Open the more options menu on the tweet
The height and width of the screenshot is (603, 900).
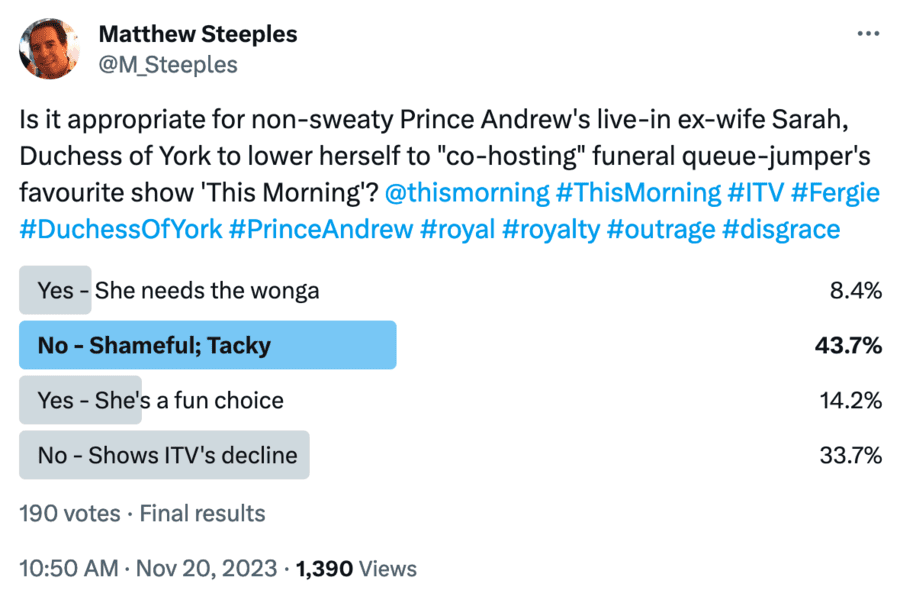[866, 33]
